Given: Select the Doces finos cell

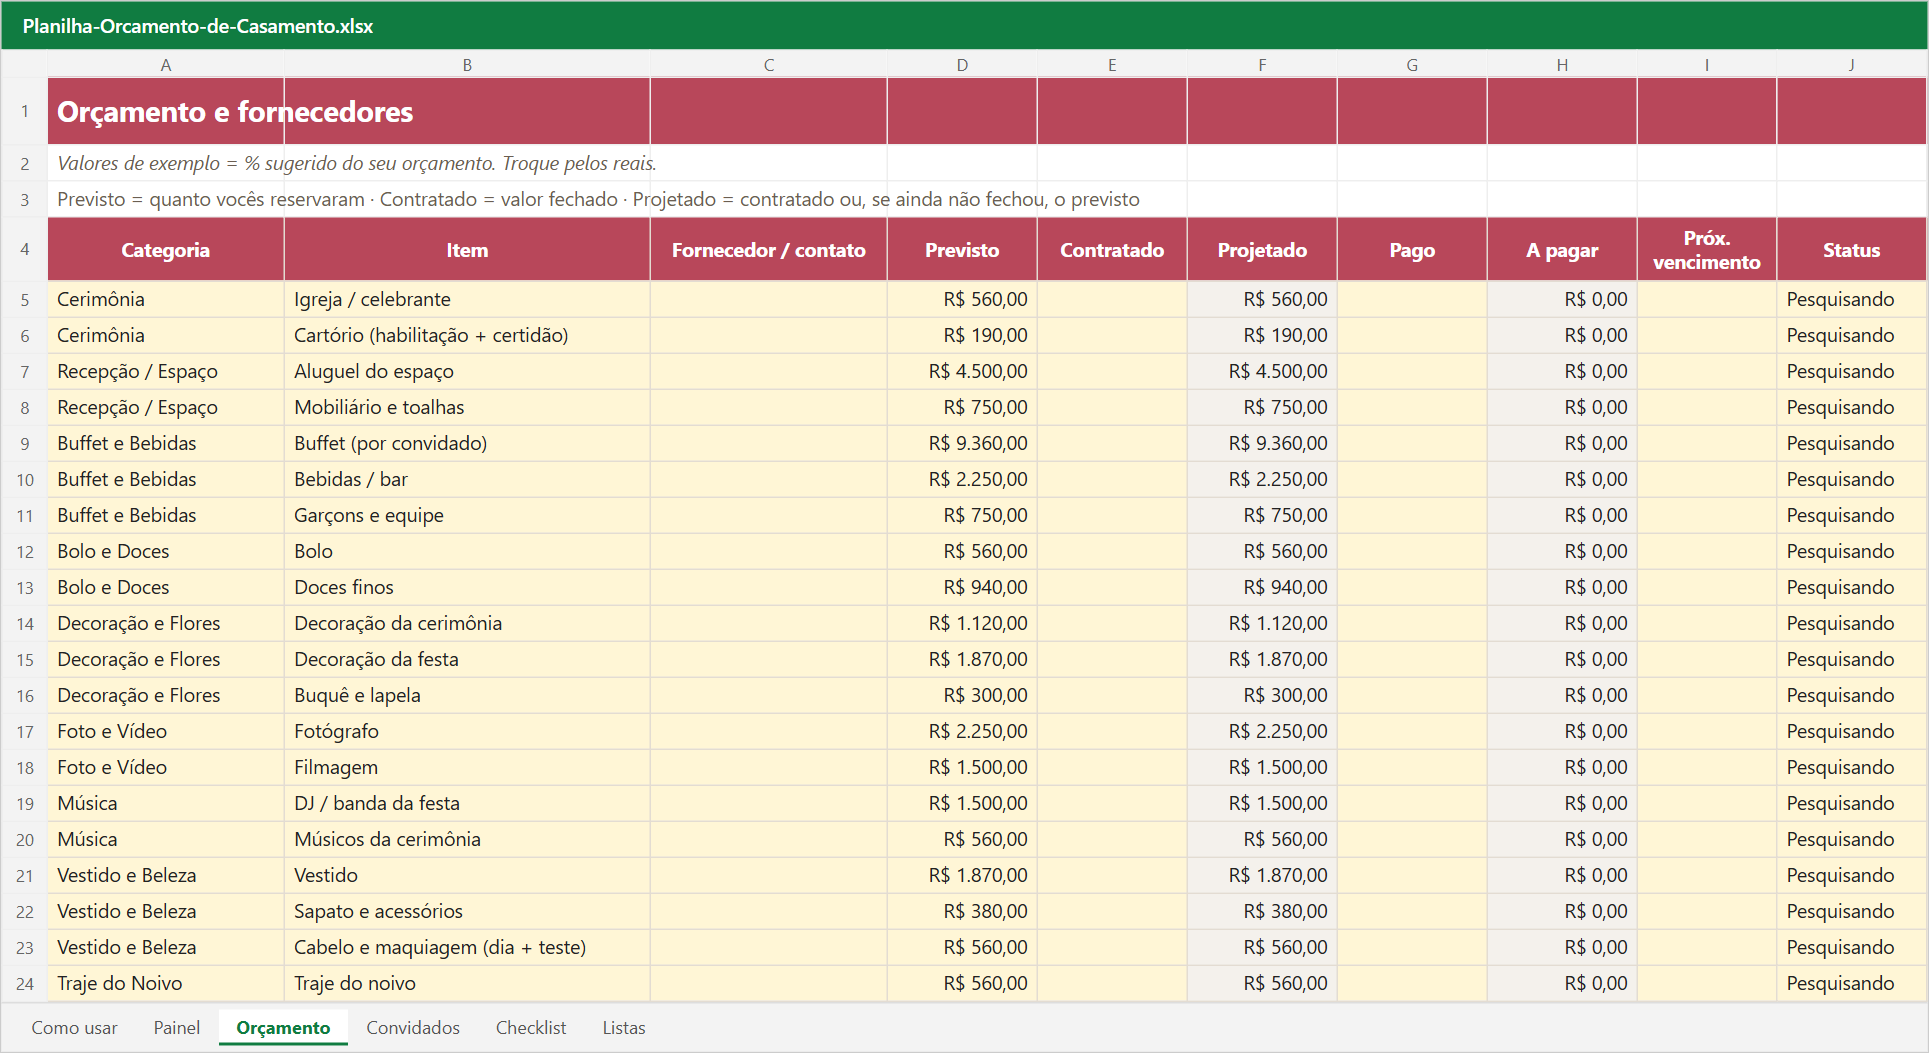Looking at the screenshot, I should 467,588.
